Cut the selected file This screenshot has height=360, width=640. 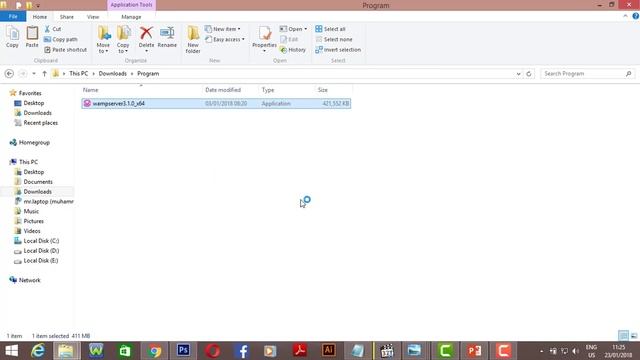tap(53, 29)
